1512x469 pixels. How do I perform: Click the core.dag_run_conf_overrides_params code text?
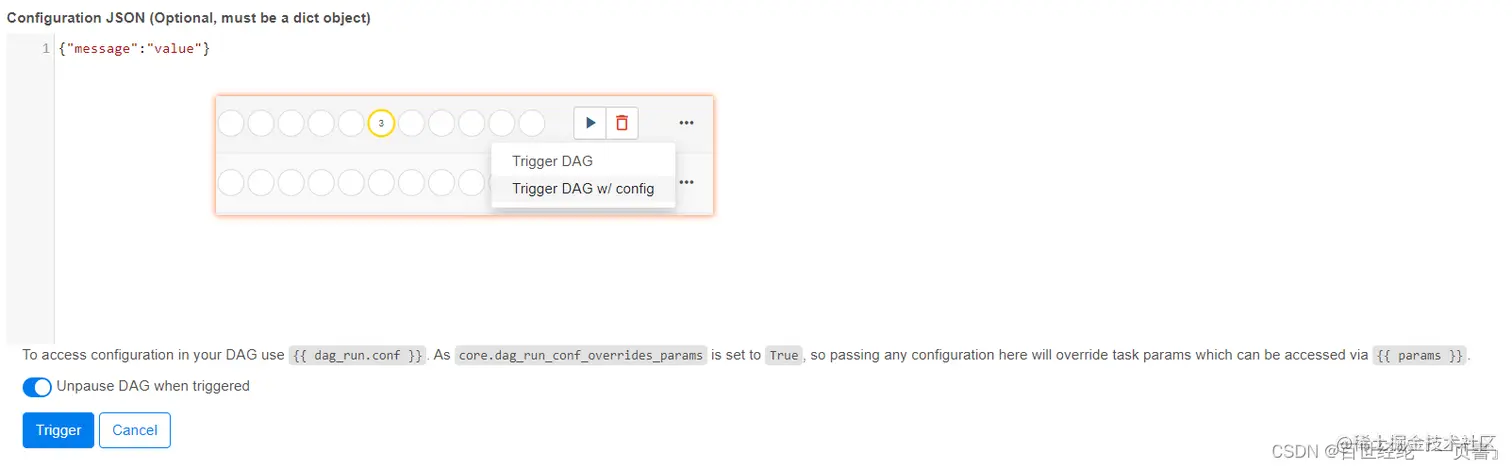click(x=581, y=355)
